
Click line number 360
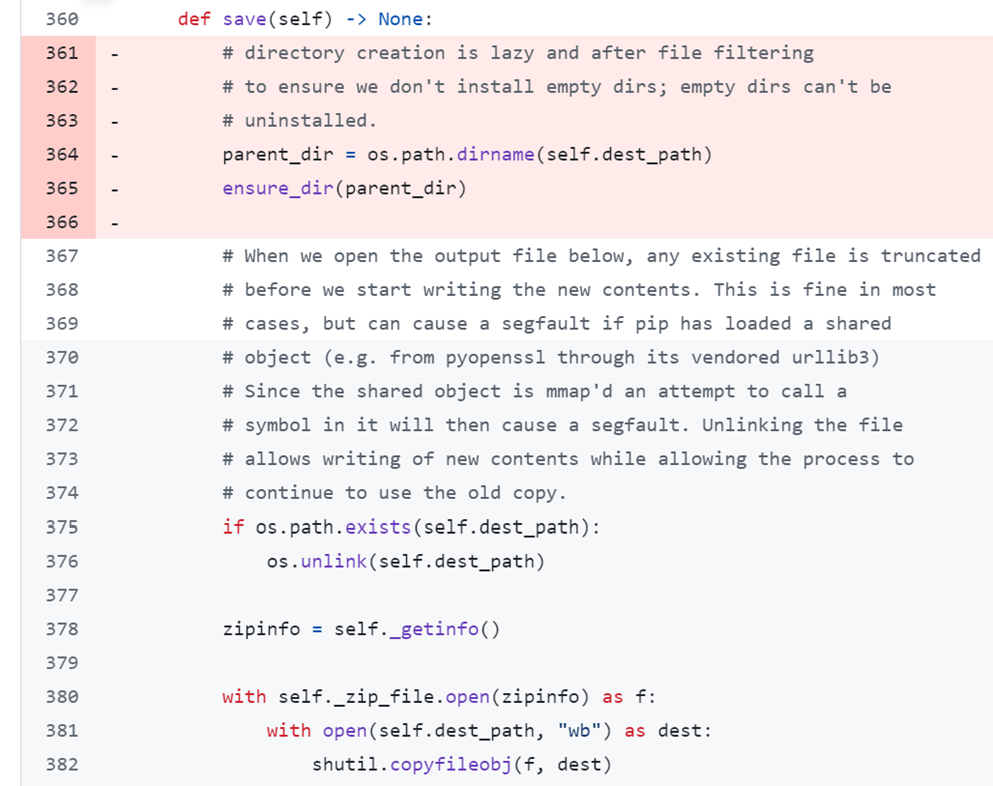pos(62,19)
